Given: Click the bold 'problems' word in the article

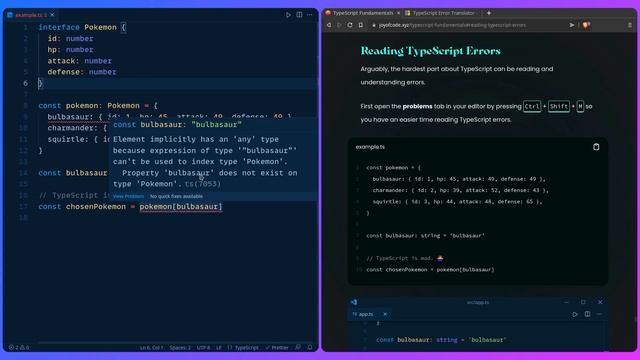Looking at the screenshot, I should [x=417, y=106].
